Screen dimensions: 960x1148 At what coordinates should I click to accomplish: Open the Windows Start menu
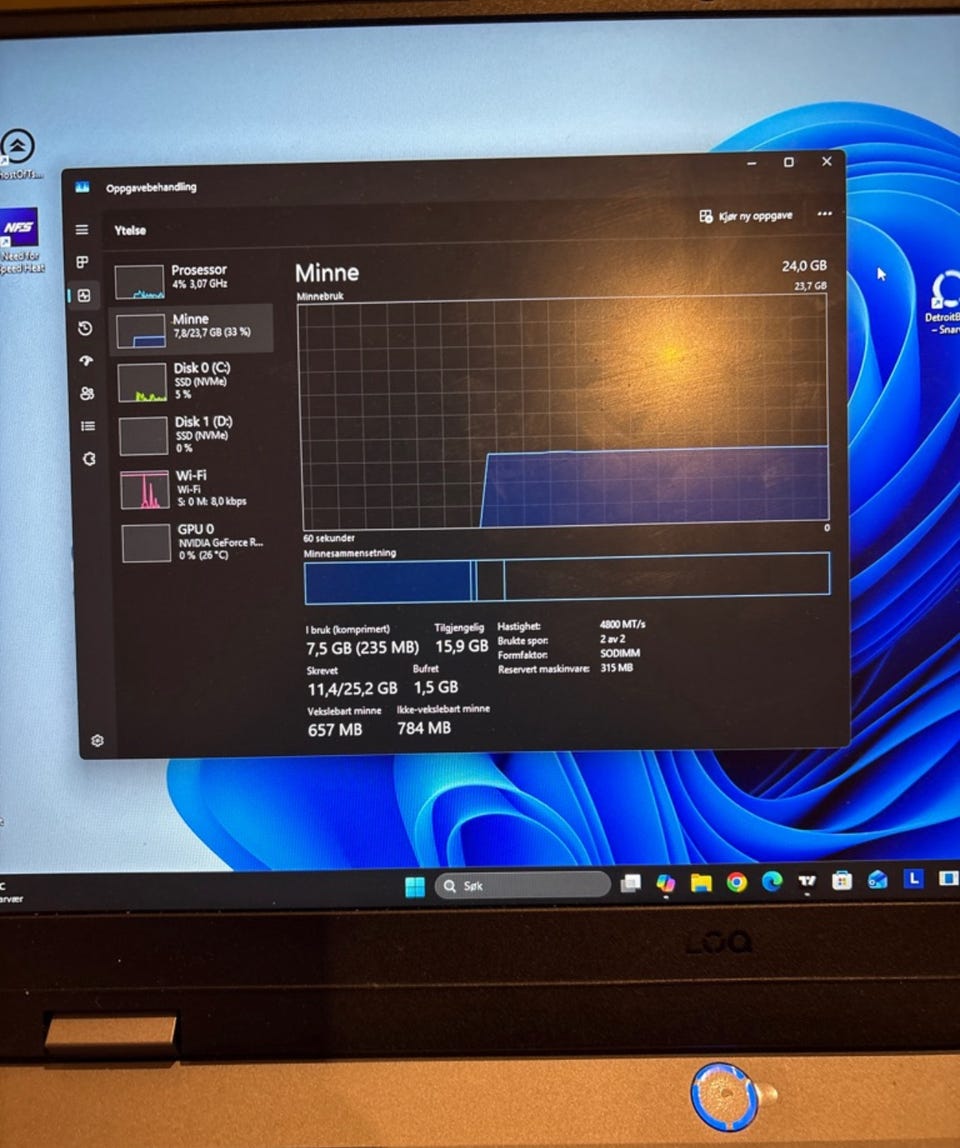tap(414, 887)
